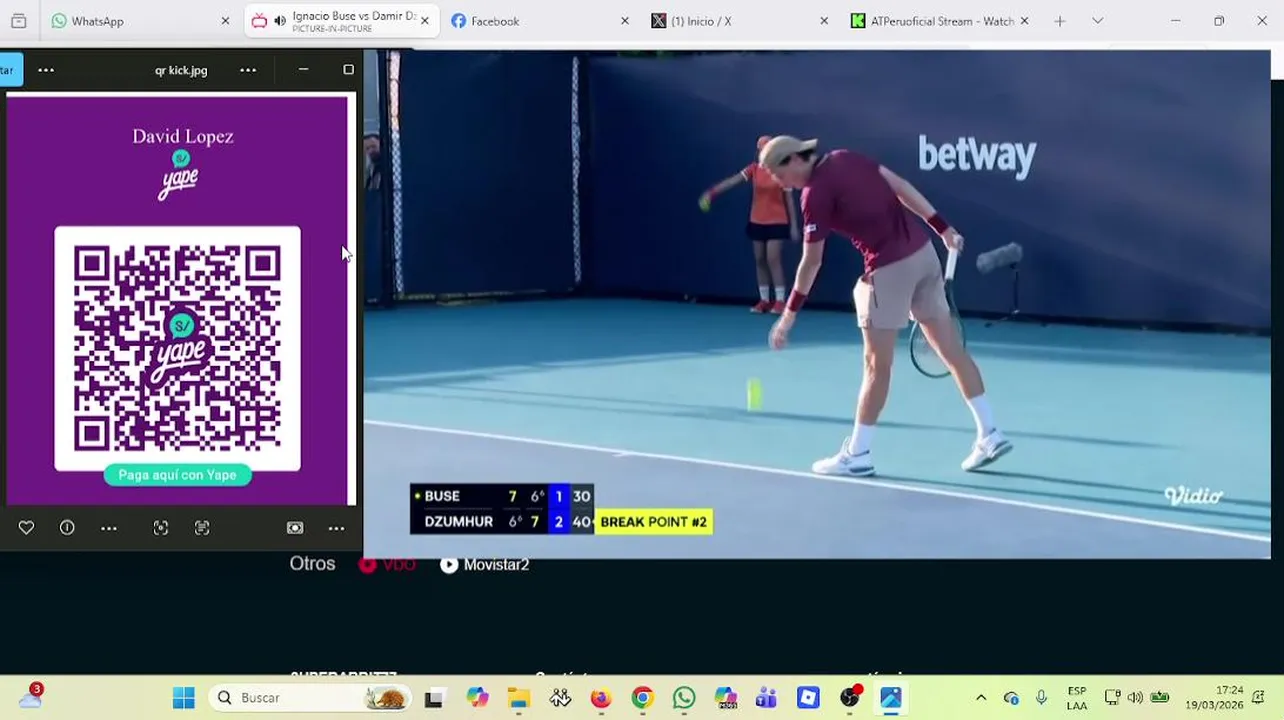The height and width of the screenshot is (720, 1284).
Task: Open Microsoft Teams from taskbar
Action: click(767, 698)
